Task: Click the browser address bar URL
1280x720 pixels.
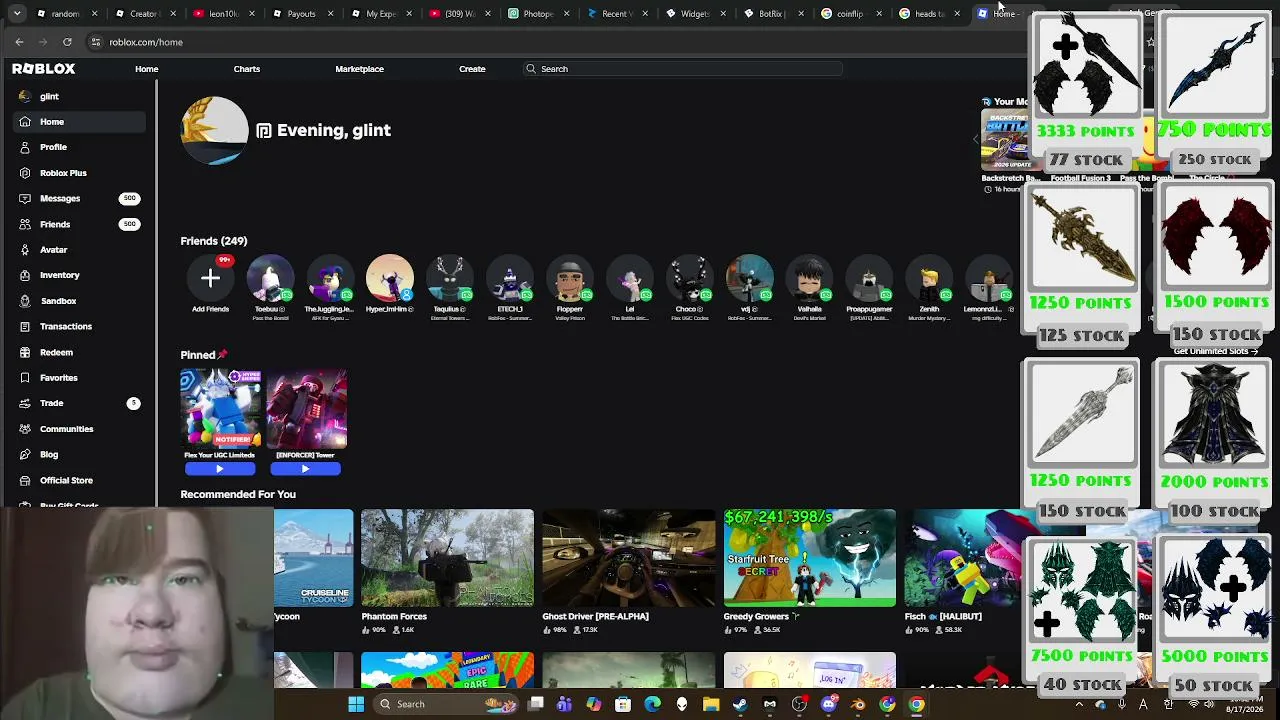Action: [x=146, y=42]
